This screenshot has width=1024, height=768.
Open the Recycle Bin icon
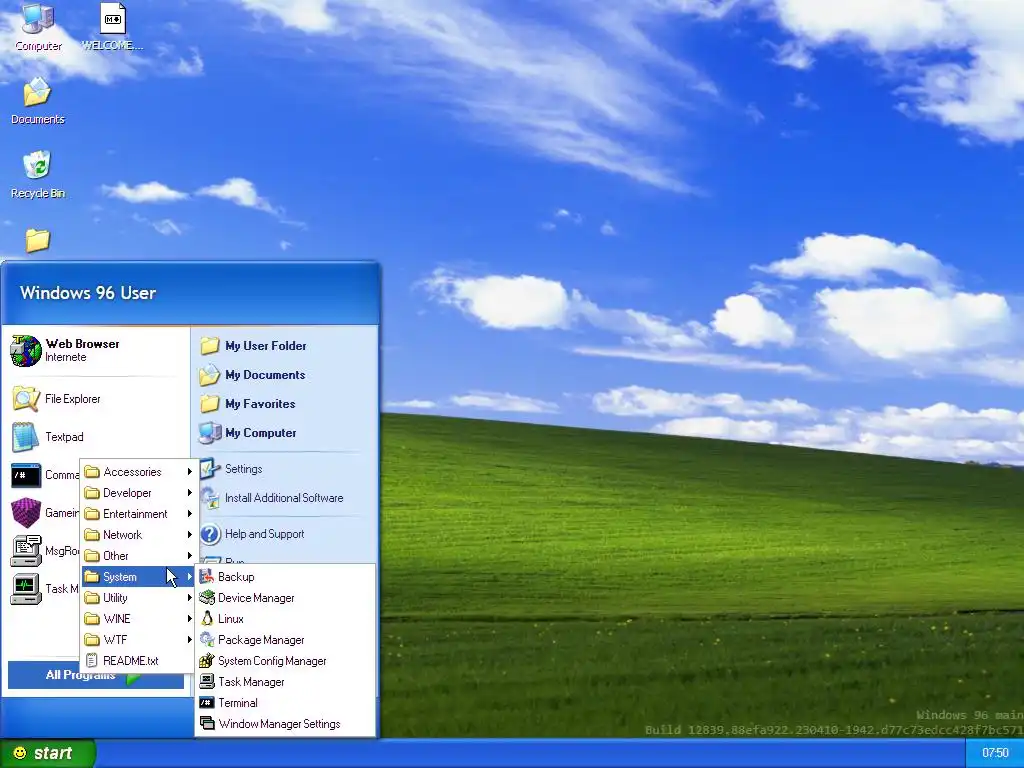38,175
